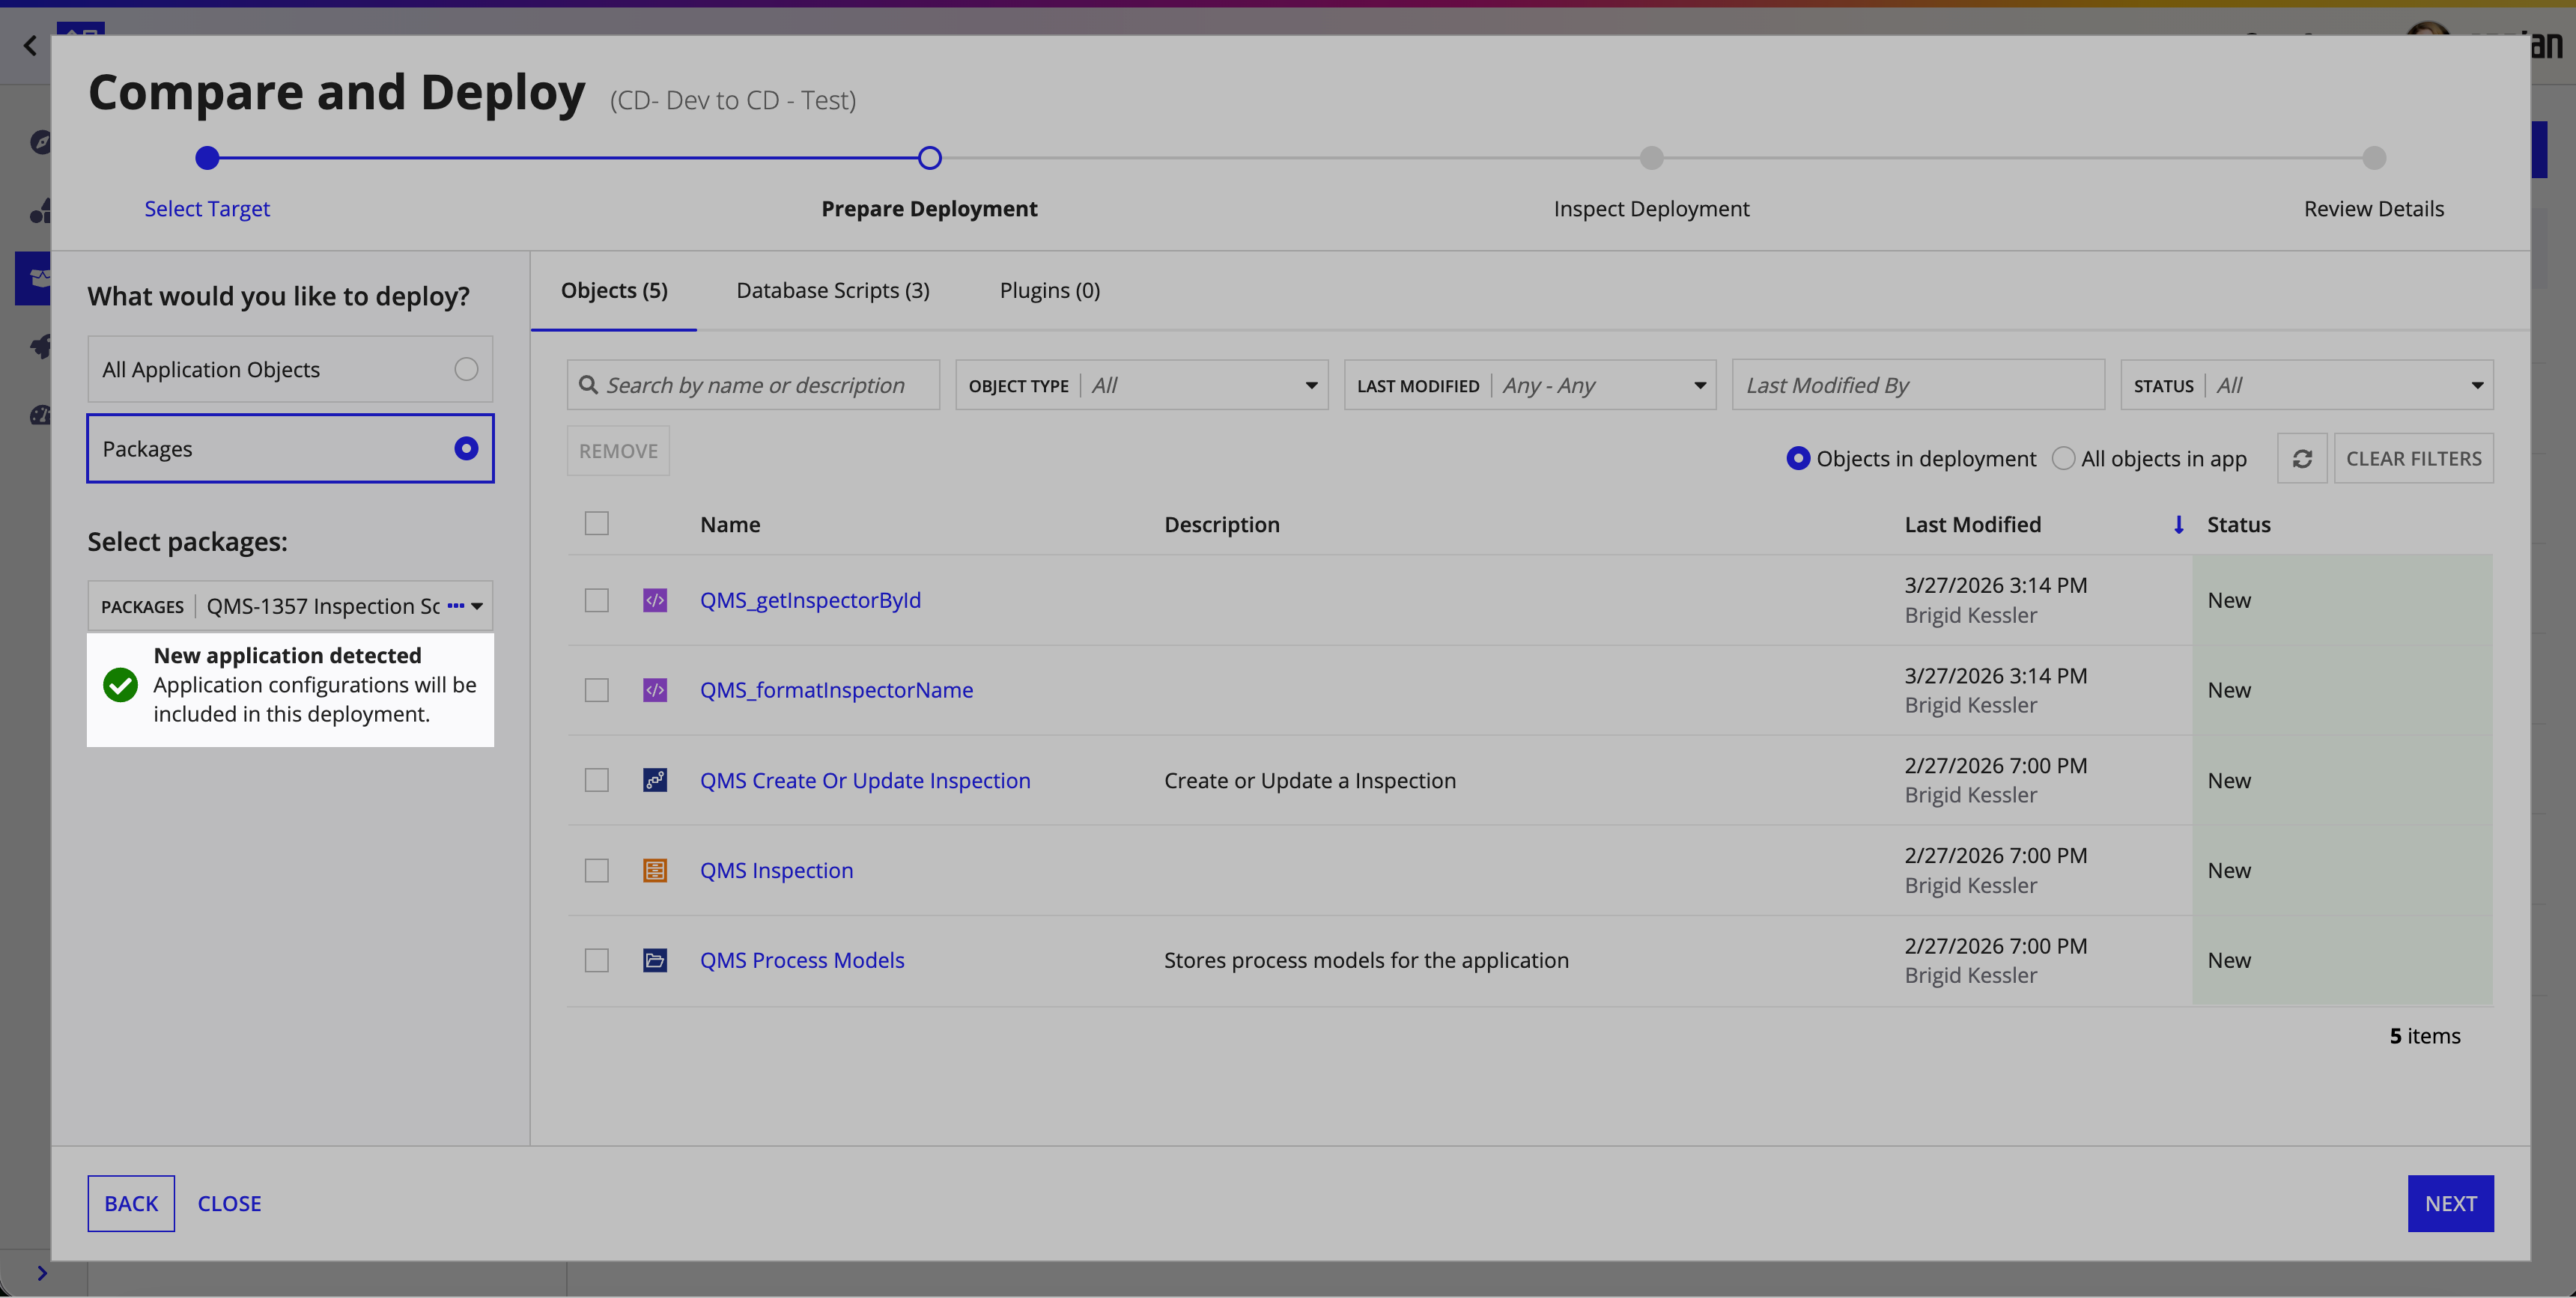Click the record type icon beside QMS Inspection
This screenshot has width=2576, height=1298.
[x=655, y=870]
